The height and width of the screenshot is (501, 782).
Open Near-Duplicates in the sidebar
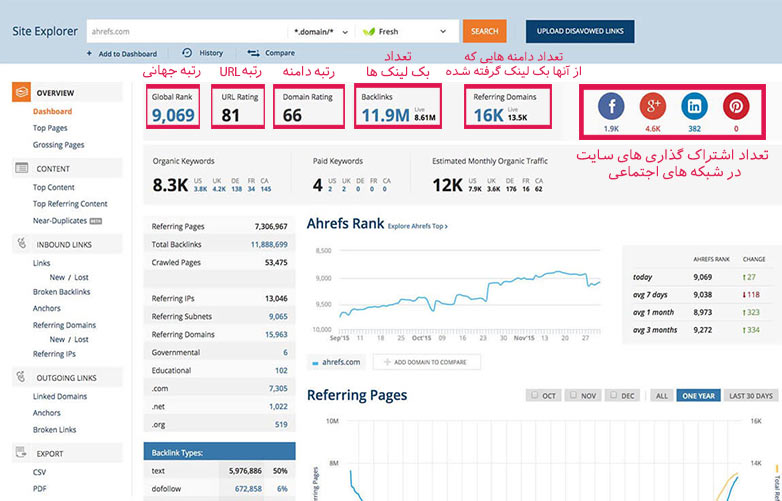60,220
